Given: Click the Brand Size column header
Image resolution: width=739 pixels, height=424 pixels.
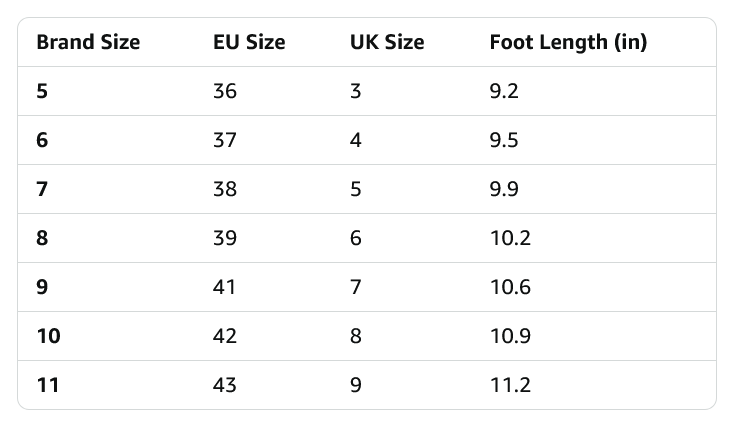Looking at the screenshot, I should point(88,42).
